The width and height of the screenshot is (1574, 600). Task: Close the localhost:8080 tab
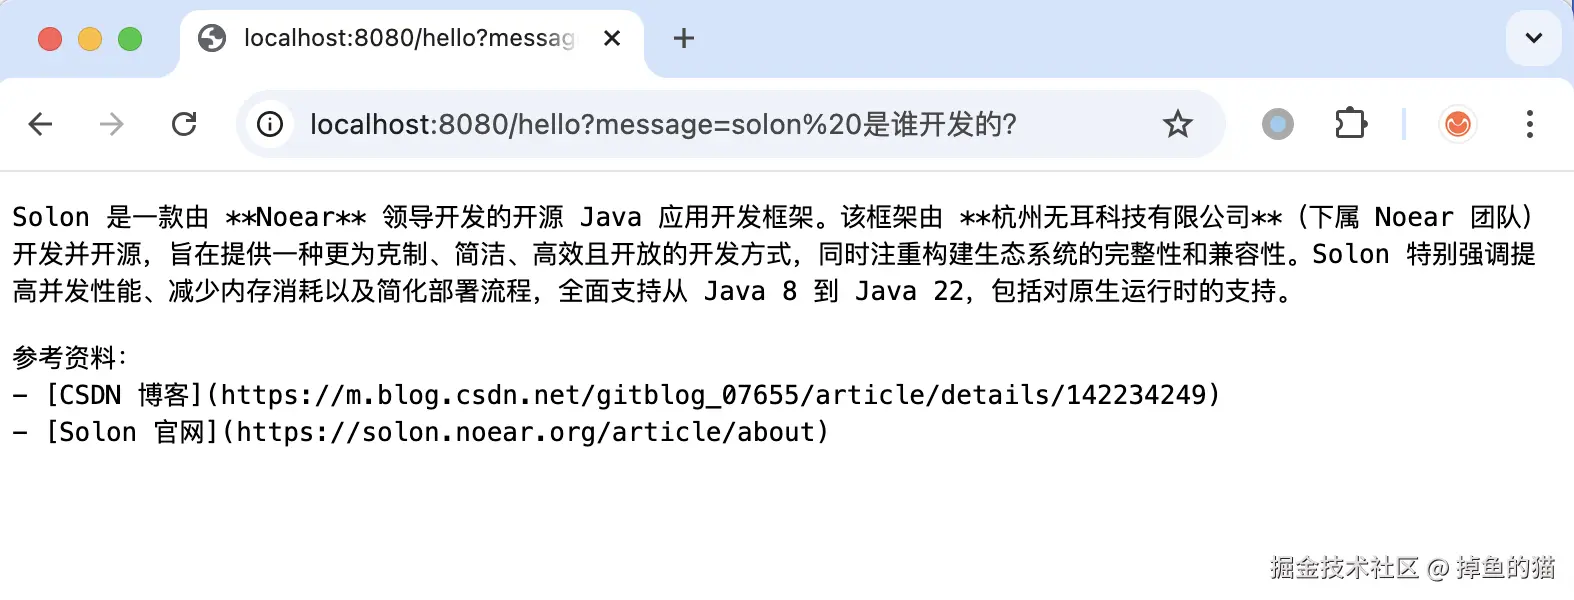coord(612,39)
